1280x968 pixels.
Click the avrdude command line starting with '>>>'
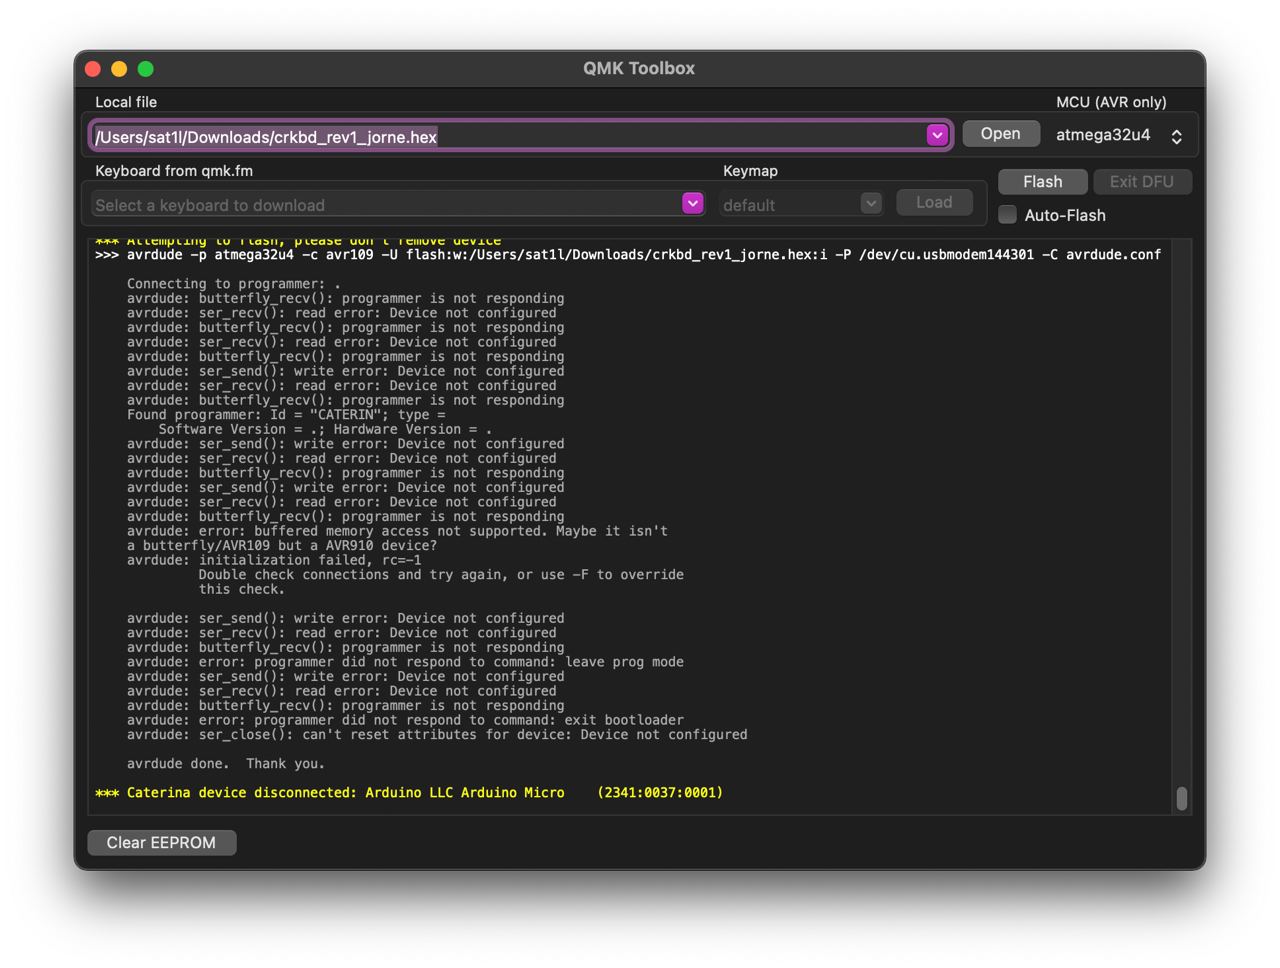pos(628,255)
